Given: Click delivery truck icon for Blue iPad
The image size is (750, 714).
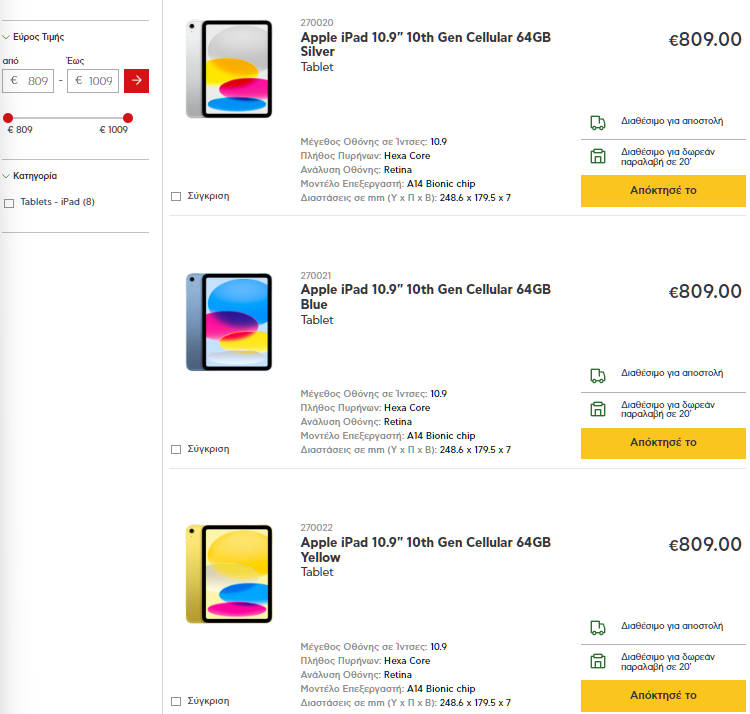Looking at the screenshot, I should [598, 376].
